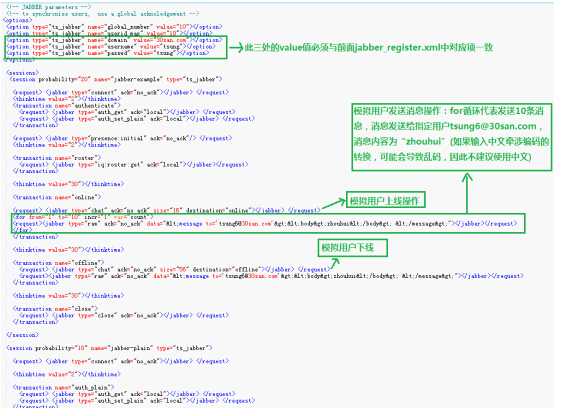Viewport: 561px width, 416px height.
Task: Click the for from="1" to="10" loop line
Action: [x=83, y=217]
